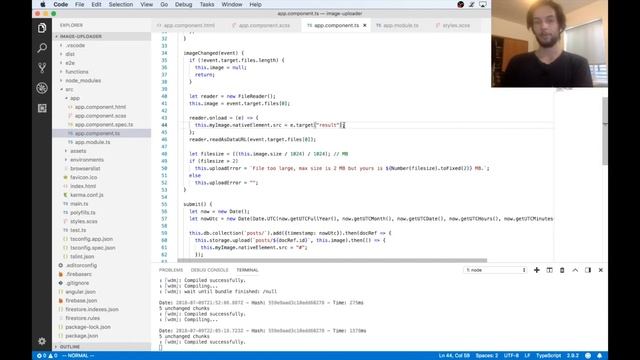Open main.ts file in explorer

point(101,204)
